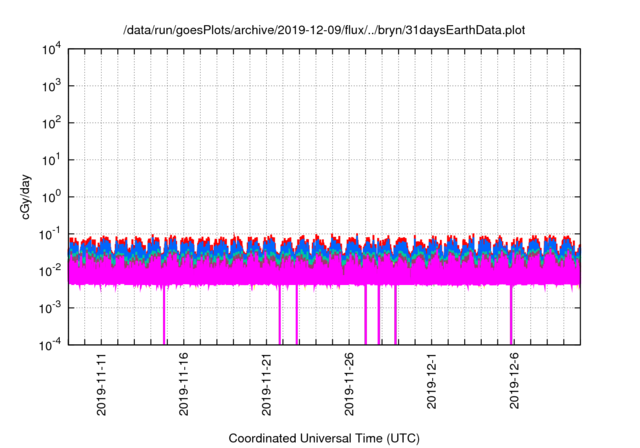Click the 10^-4 y-axis tick label
This screenshot has height=448, width=640.
click(51, 345)
